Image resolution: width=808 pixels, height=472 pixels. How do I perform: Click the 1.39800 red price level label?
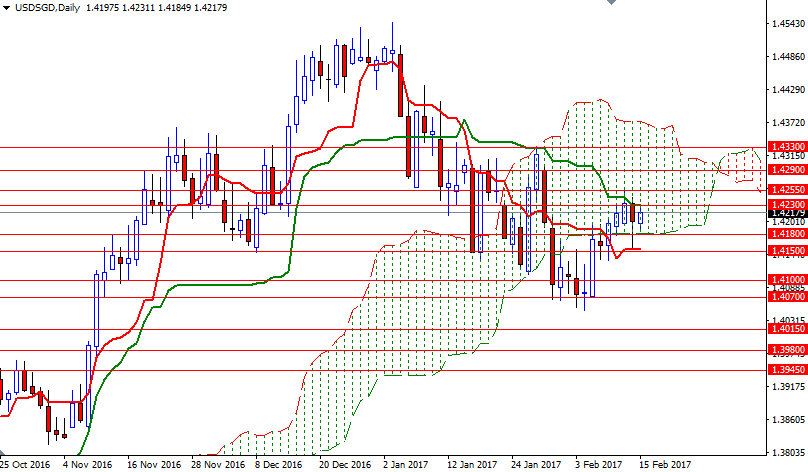(787, 350)
